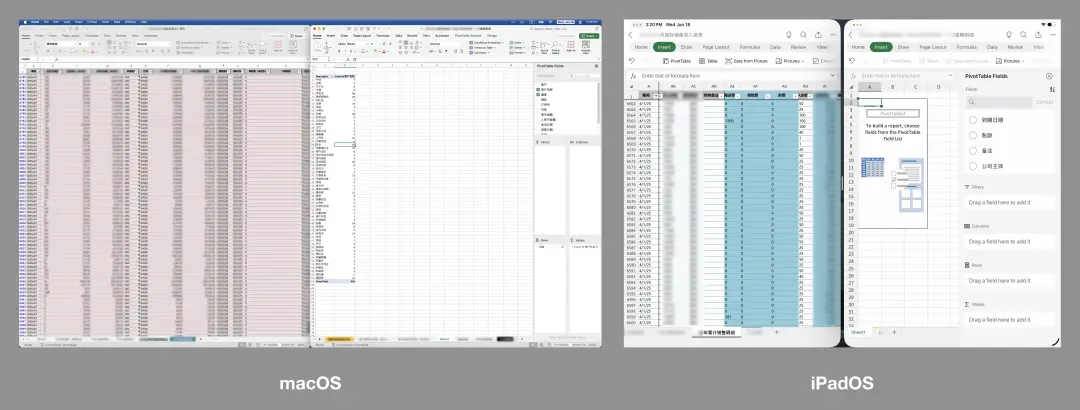Image resolution: width=1080 pixels, height=410 pixels.
Task: Tap the lightbulb icon in left iPad header
Action: pos(790,35)
